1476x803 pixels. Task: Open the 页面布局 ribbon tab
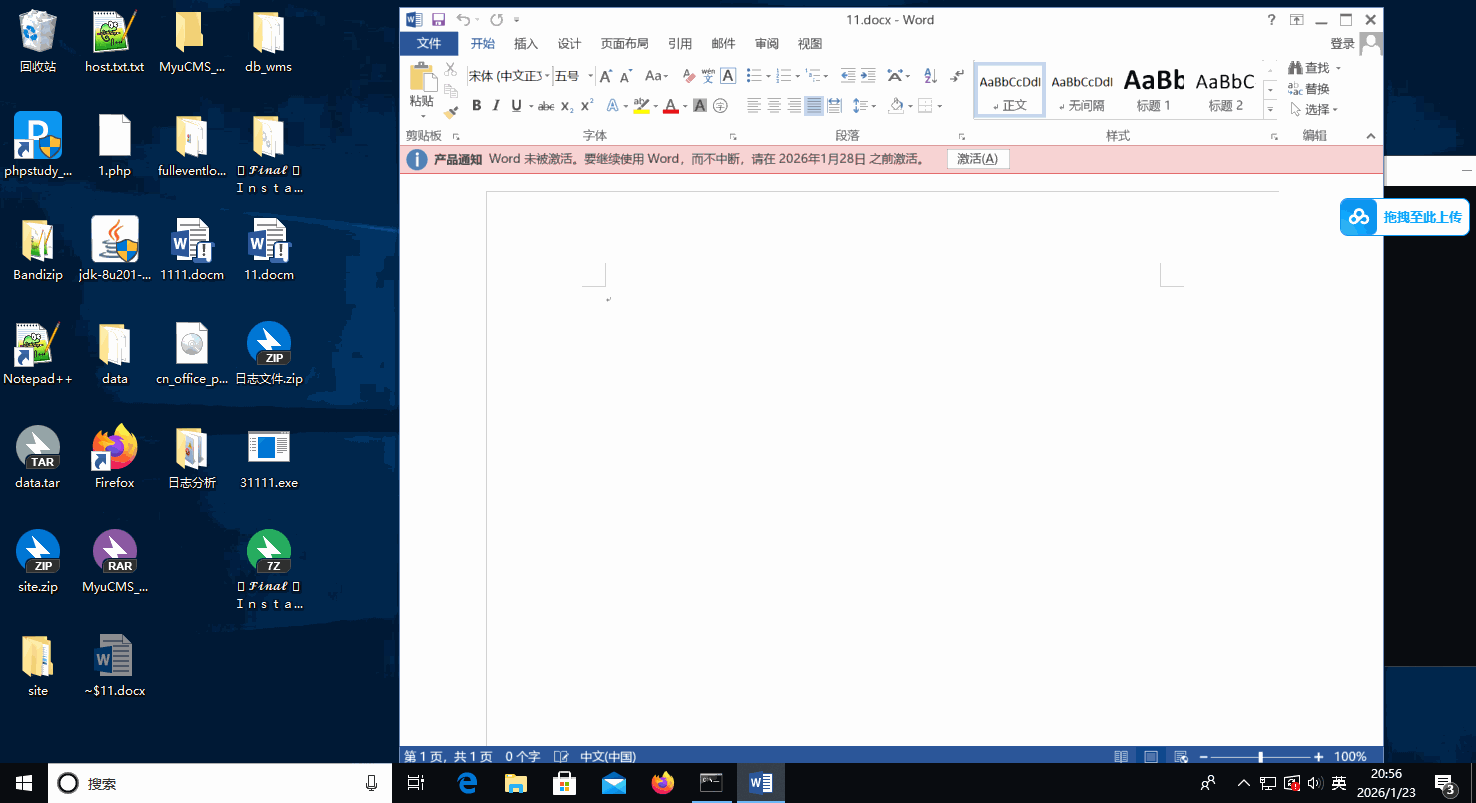[624, 43]
